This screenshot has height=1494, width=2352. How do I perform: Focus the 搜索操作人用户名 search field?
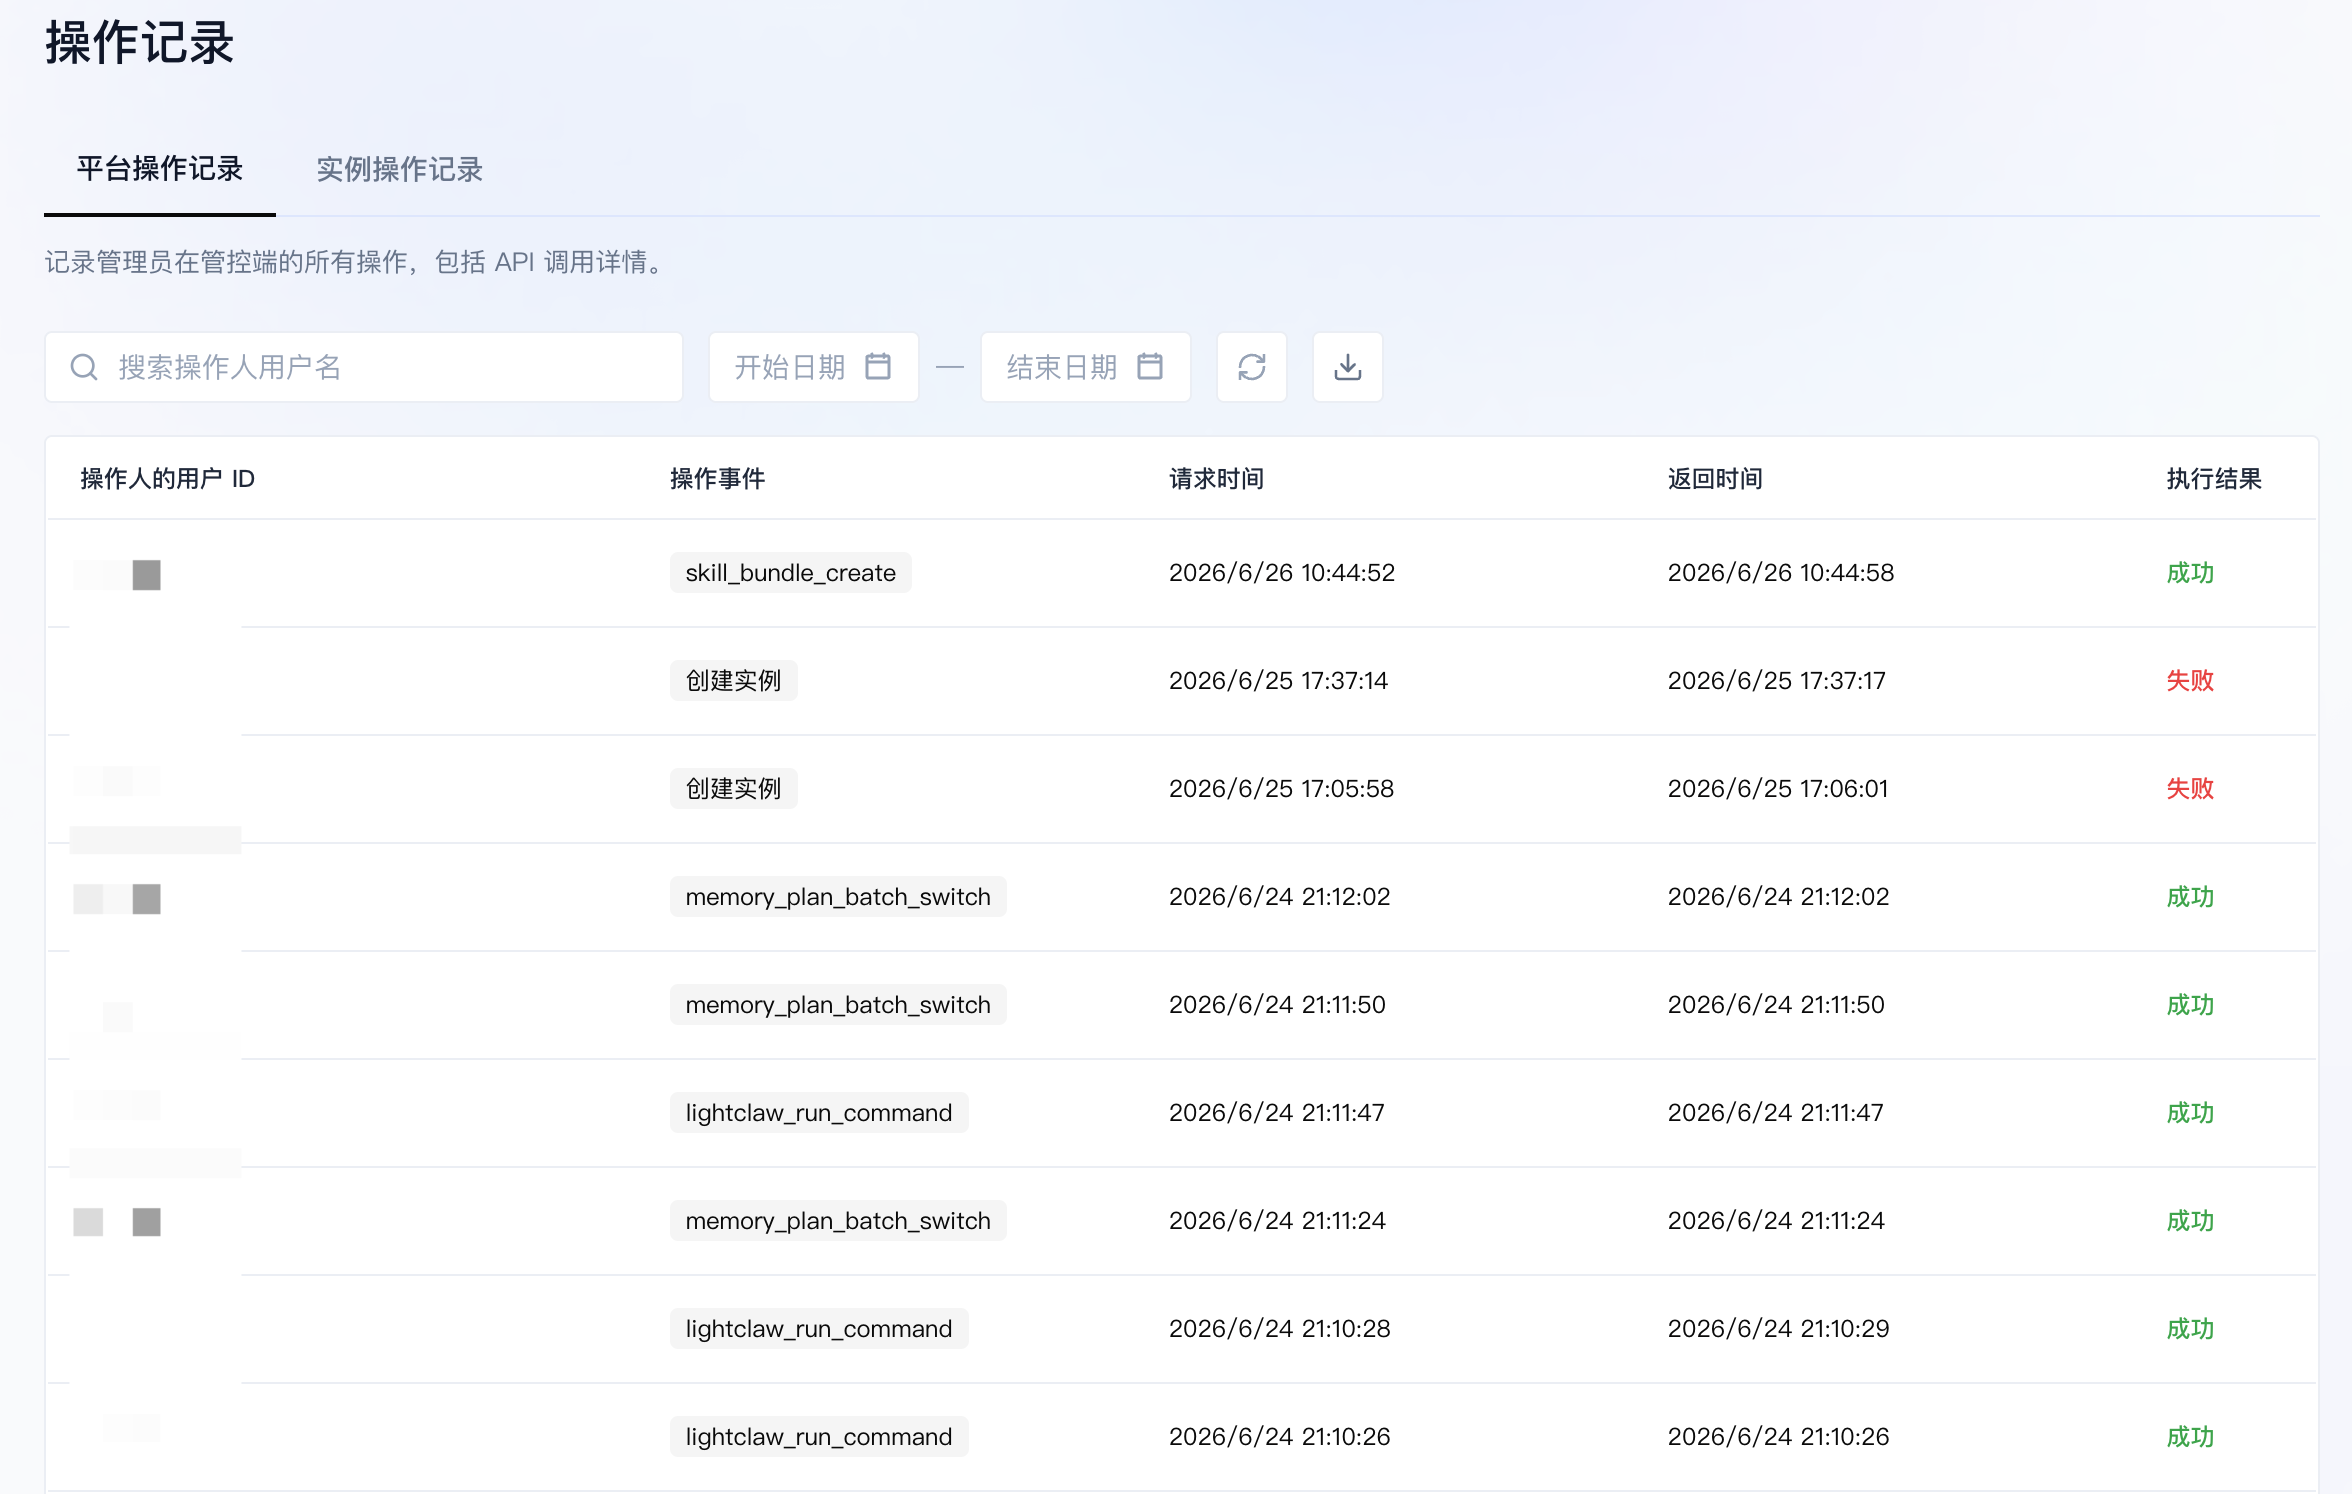coord(364,367)
